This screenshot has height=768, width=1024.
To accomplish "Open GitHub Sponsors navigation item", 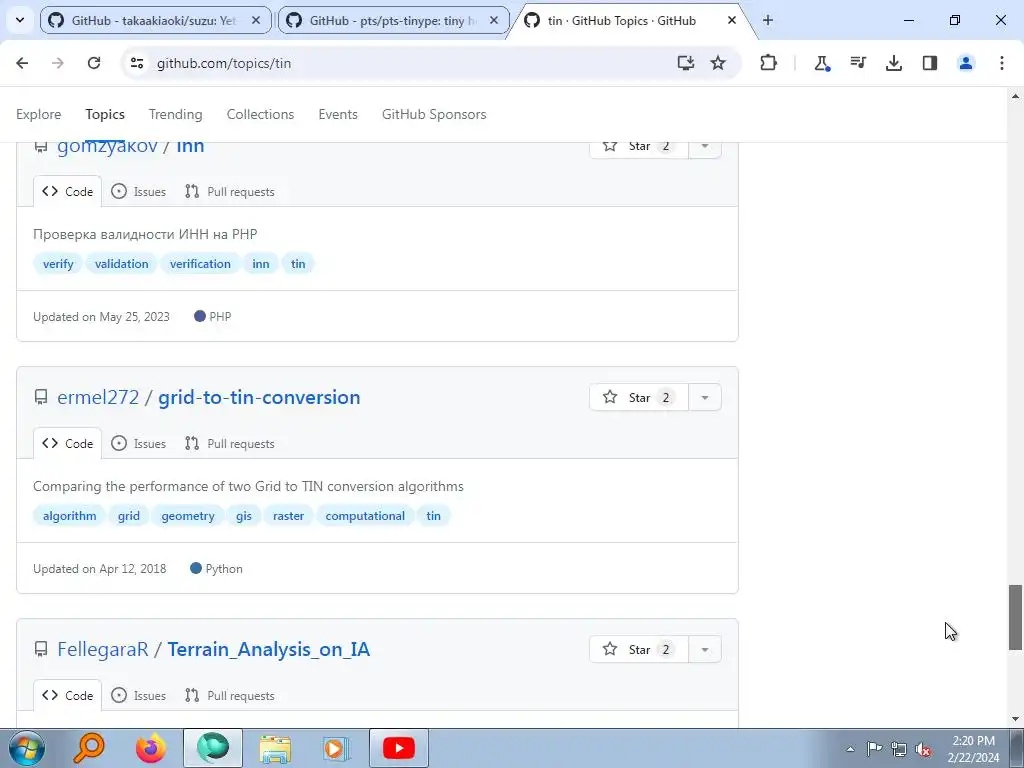I will click(x=434, y=114).
